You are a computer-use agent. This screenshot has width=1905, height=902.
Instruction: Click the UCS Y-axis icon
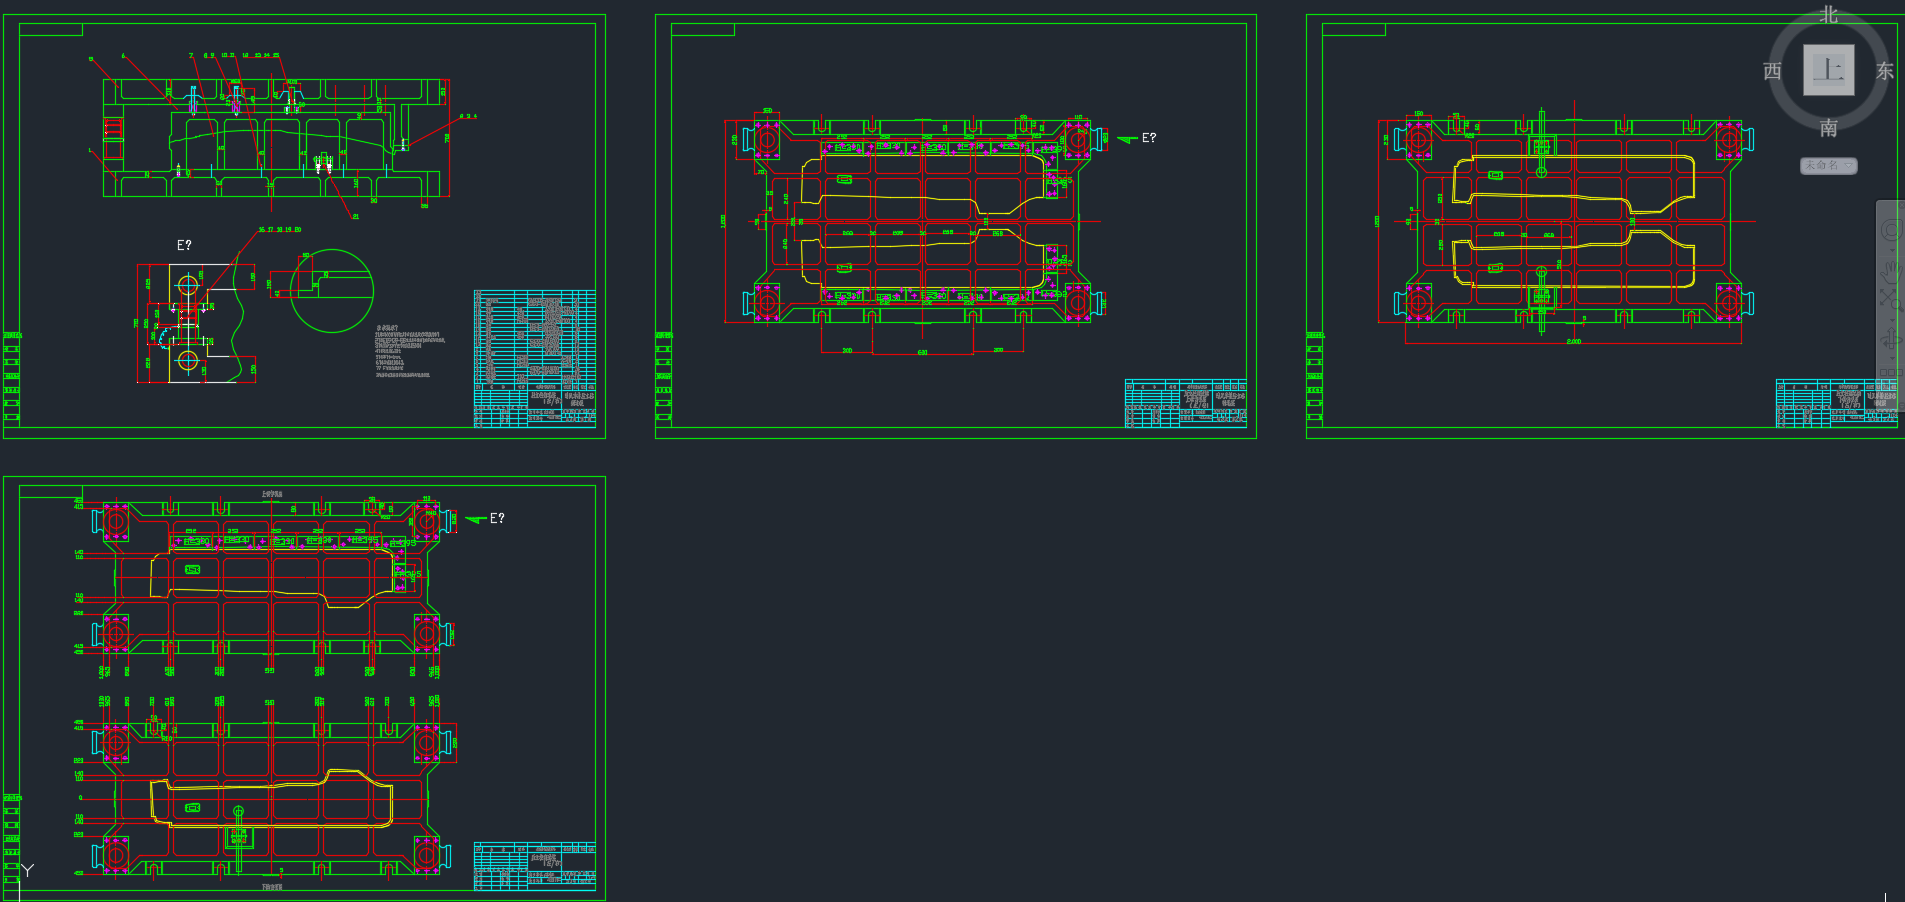[x=27, y=871]
